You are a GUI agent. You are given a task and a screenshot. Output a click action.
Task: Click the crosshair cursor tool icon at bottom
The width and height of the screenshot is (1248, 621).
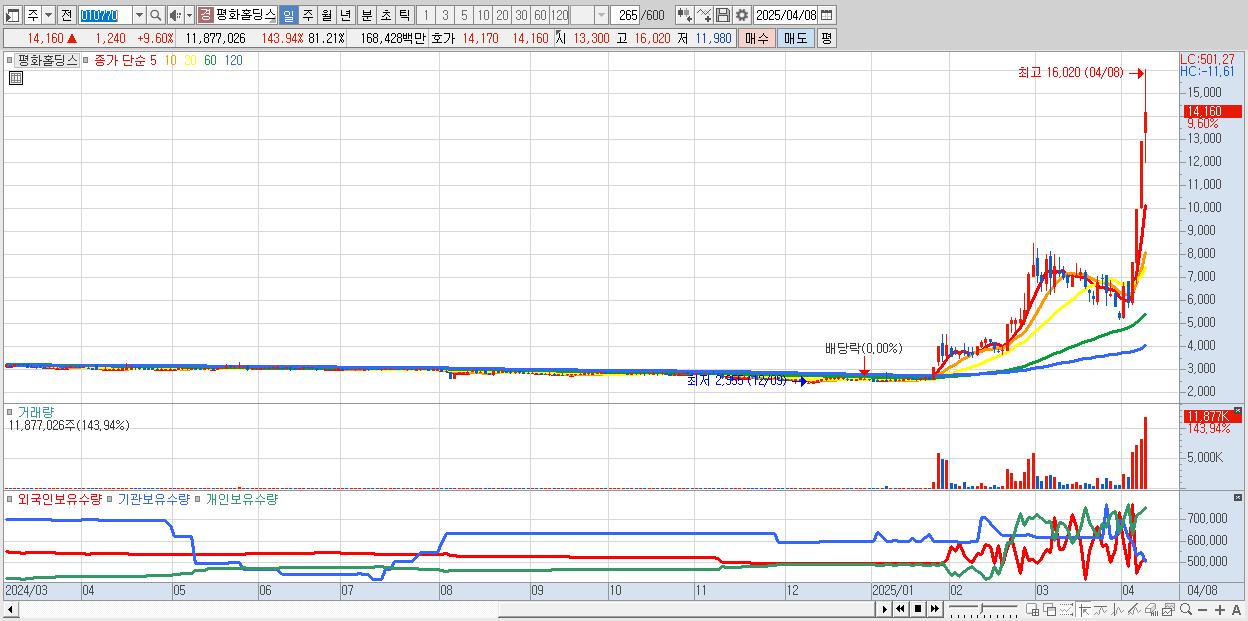click(1084, 609)
